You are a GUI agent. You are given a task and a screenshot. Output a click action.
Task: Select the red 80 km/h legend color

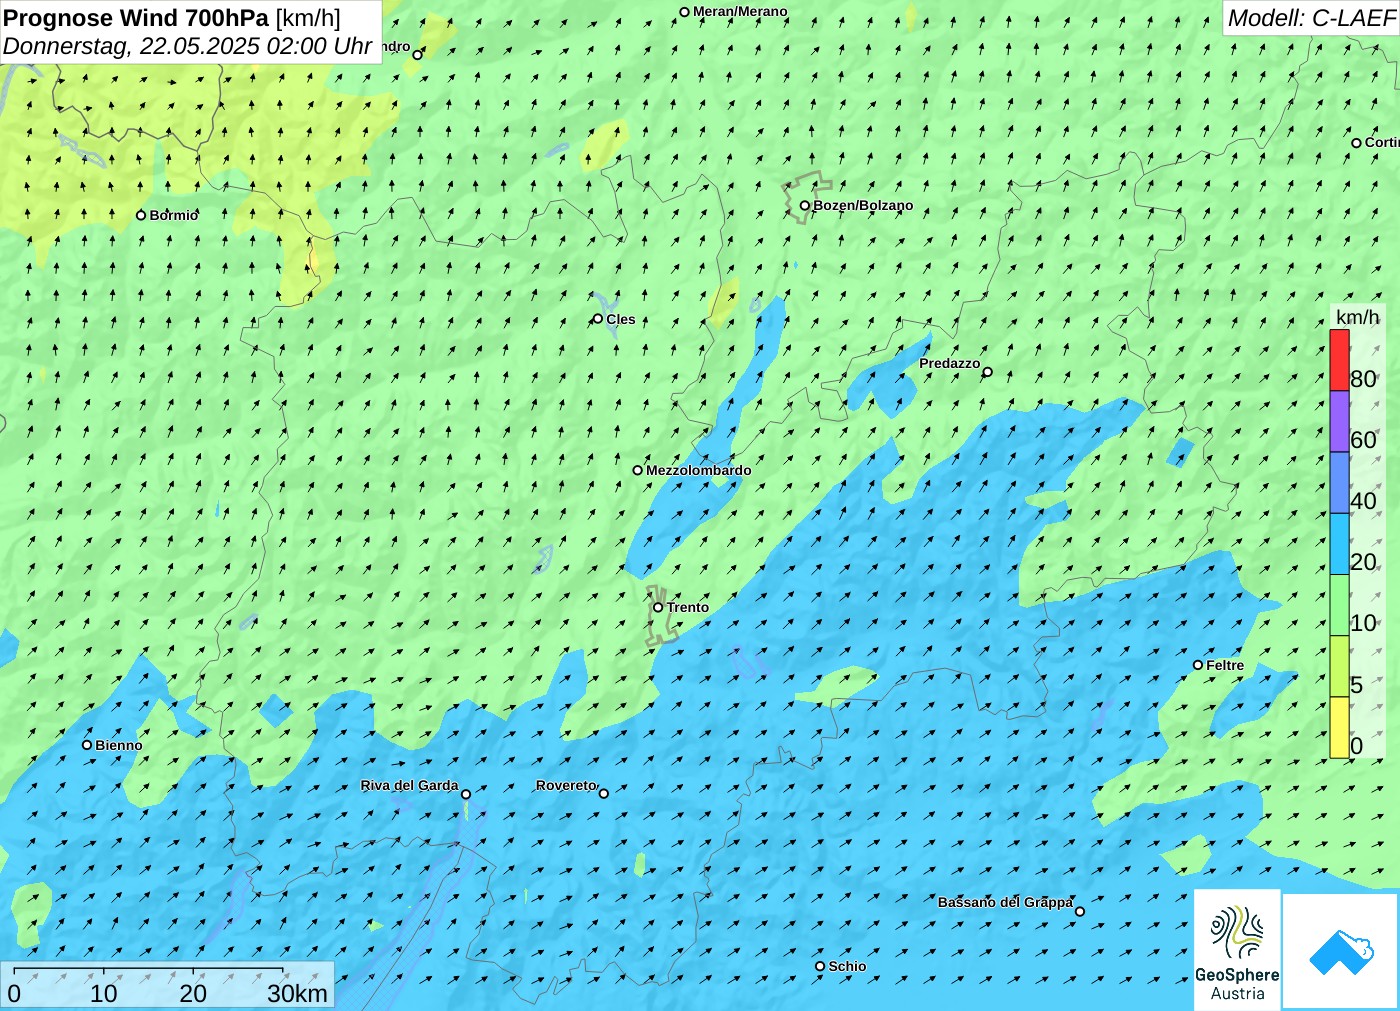1339,360
